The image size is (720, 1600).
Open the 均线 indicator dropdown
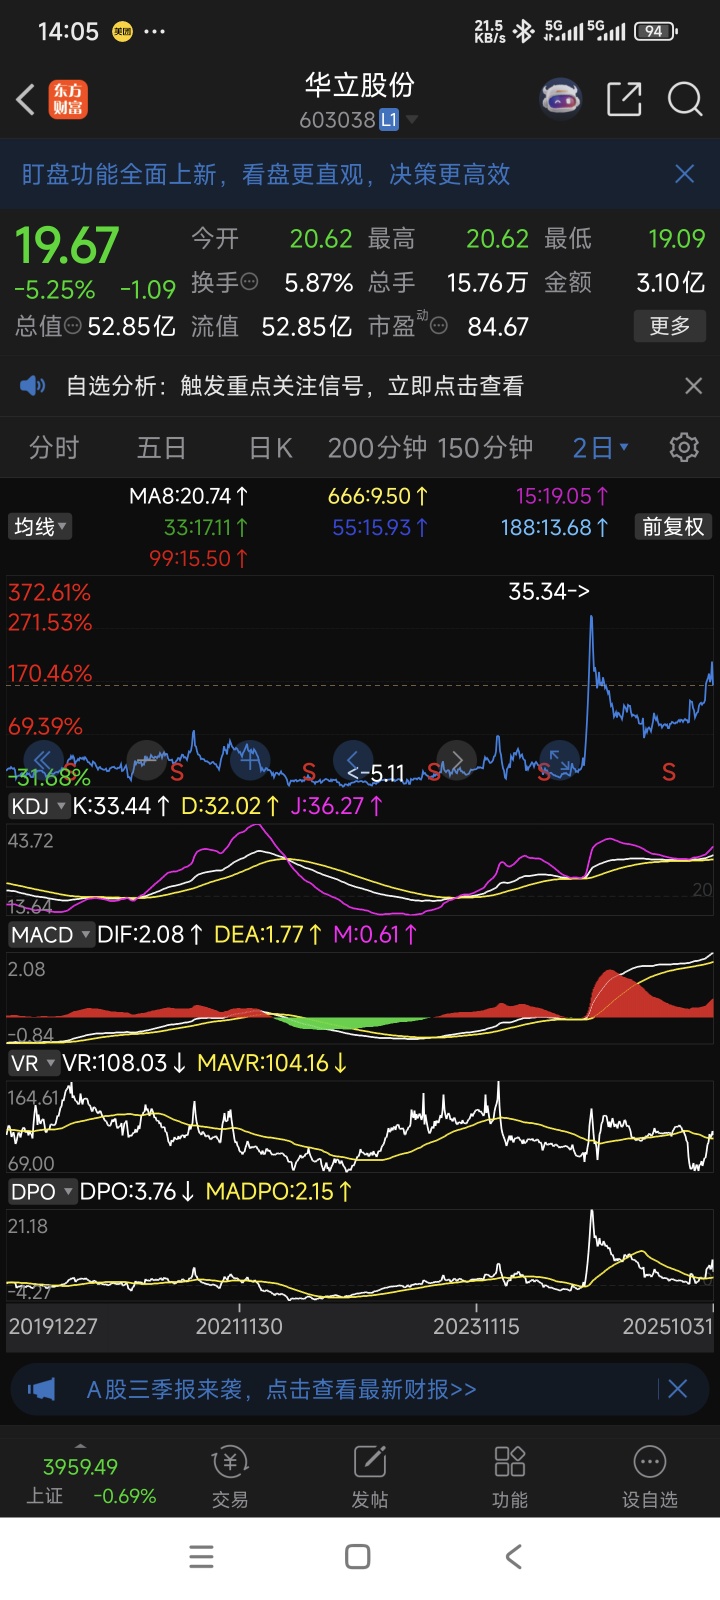point(40,527)
